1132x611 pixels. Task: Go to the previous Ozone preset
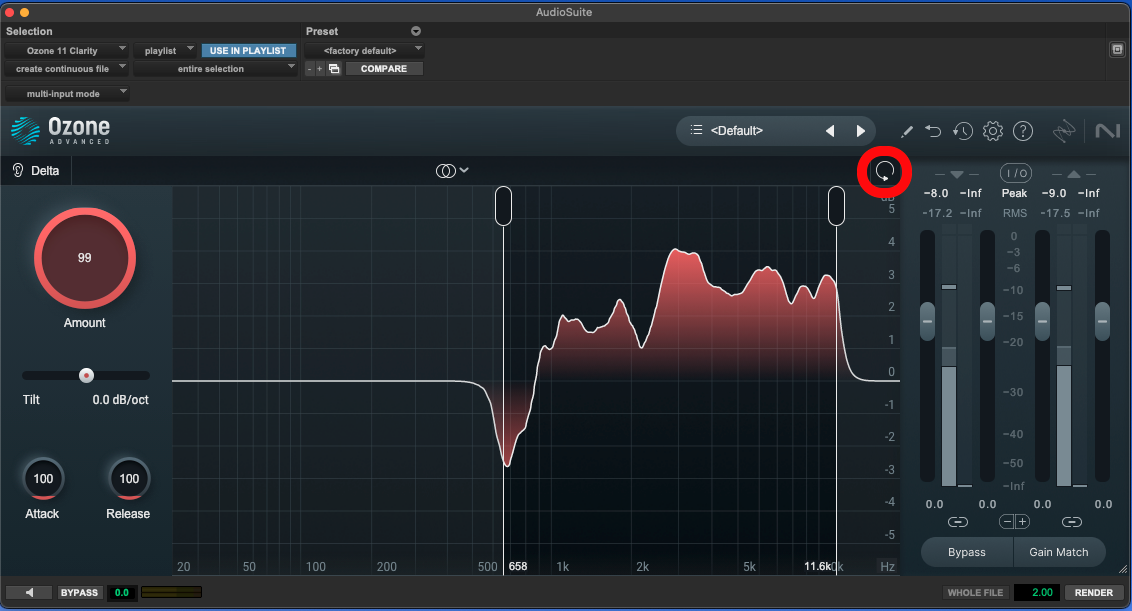[x=830, y=131]
